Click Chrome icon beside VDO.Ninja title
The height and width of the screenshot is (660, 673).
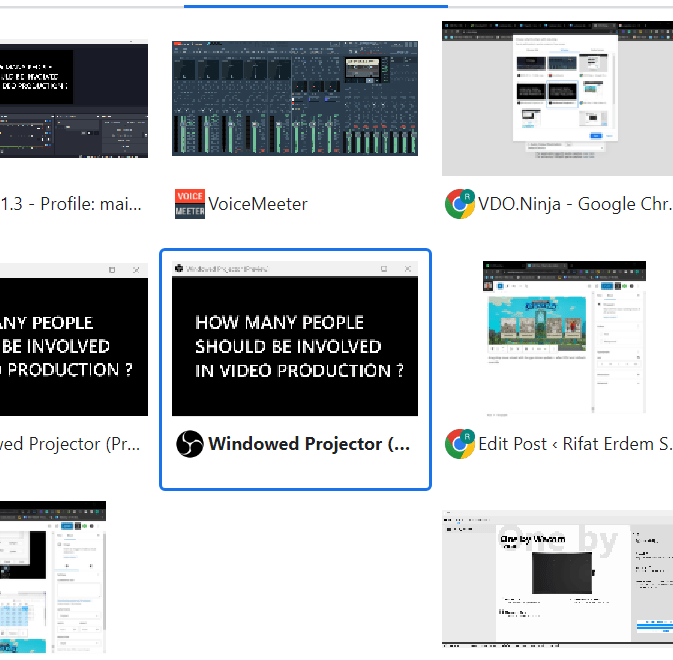(460, 204)
